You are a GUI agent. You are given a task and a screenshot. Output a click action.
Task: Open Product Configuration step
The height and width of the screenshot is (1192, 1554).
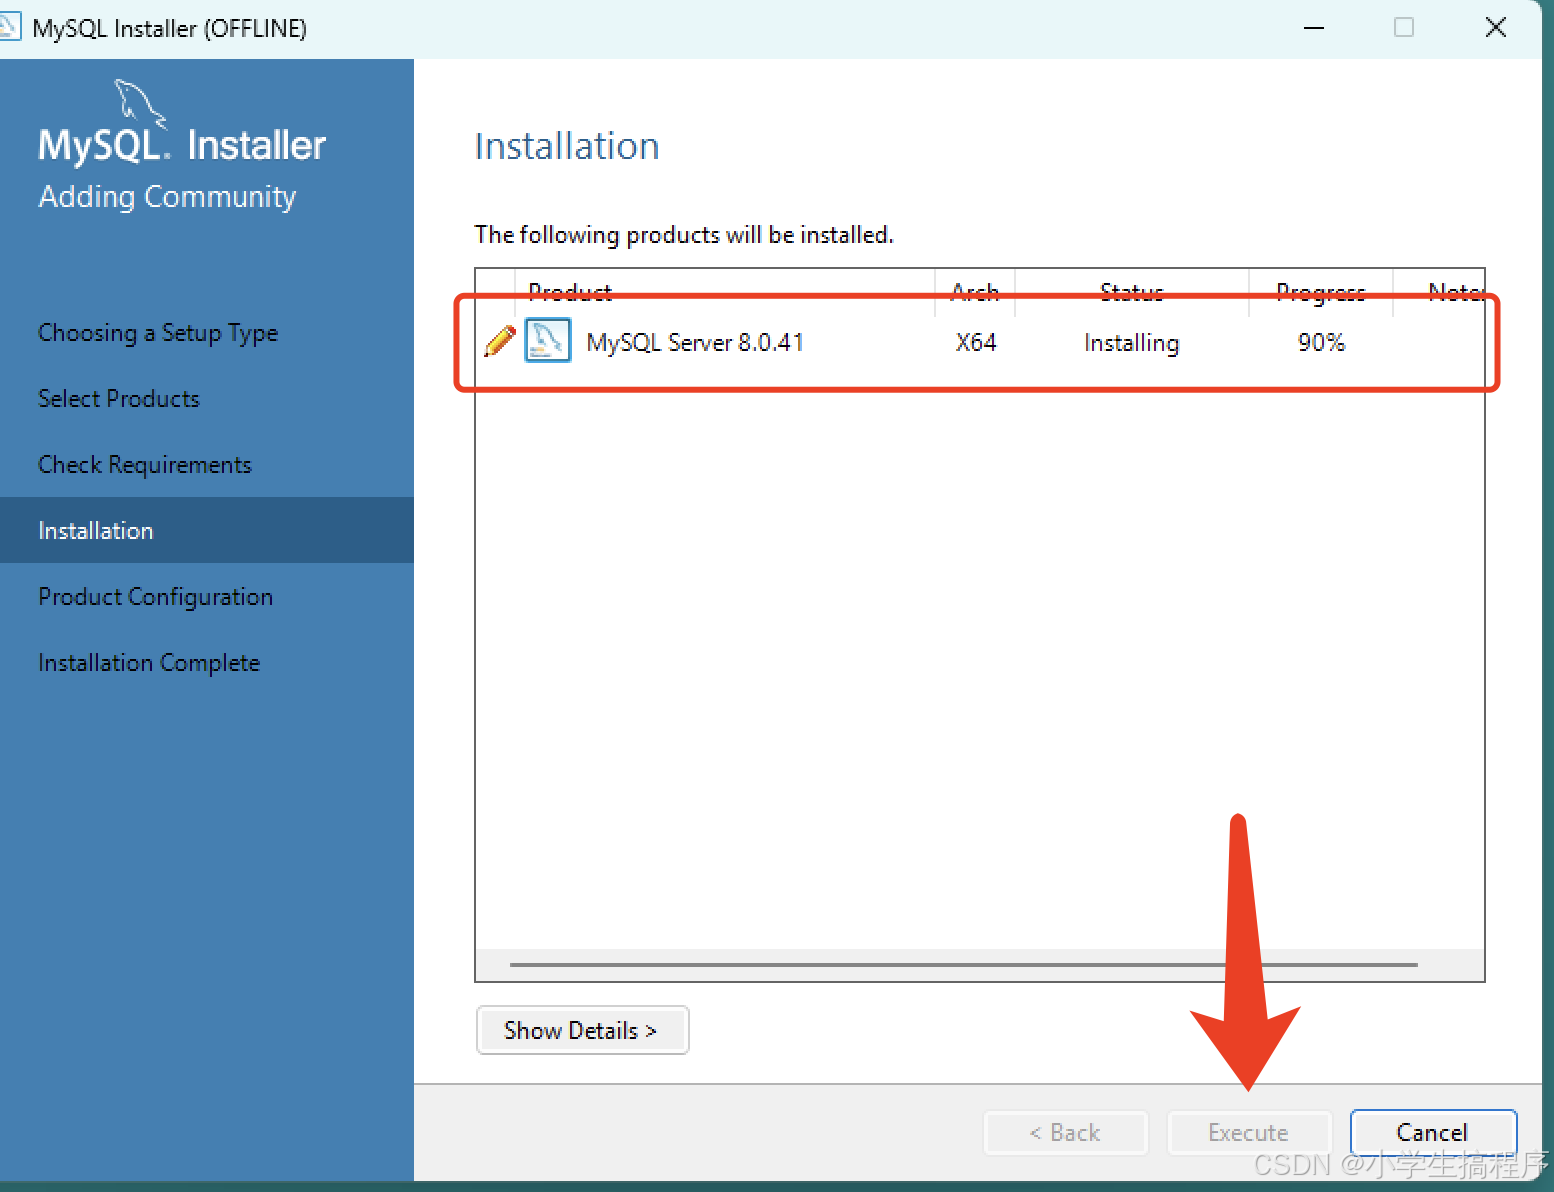click(155, 597)
